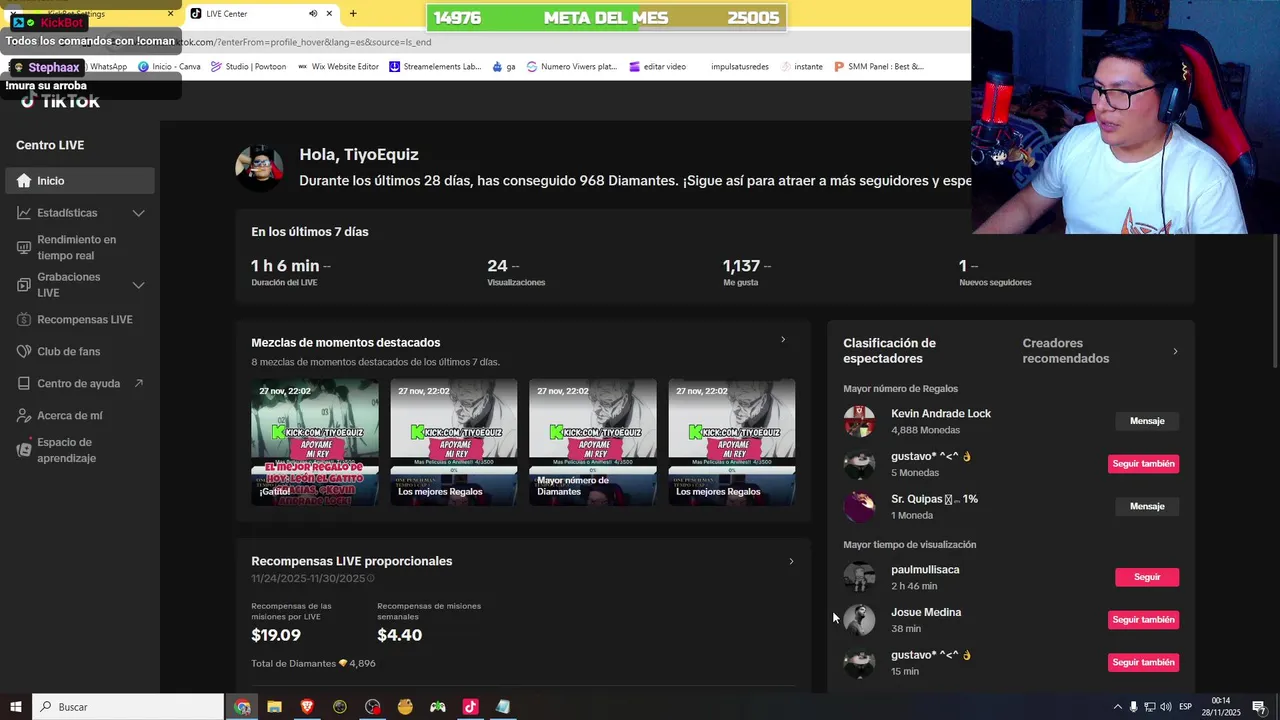
Task: Open Kevin Andrade Lock avatar
Action: coord(859,421)
